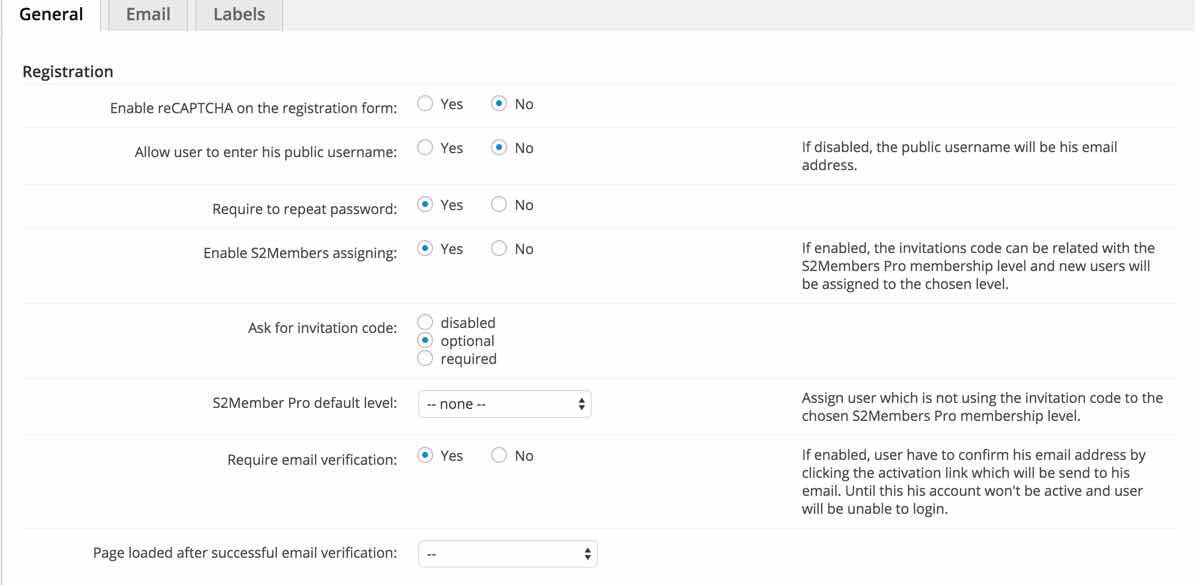Select Yes for S2Members assigning
Image resolution: width=1195 pixels, height=585 pixels.
click(425, 249)
